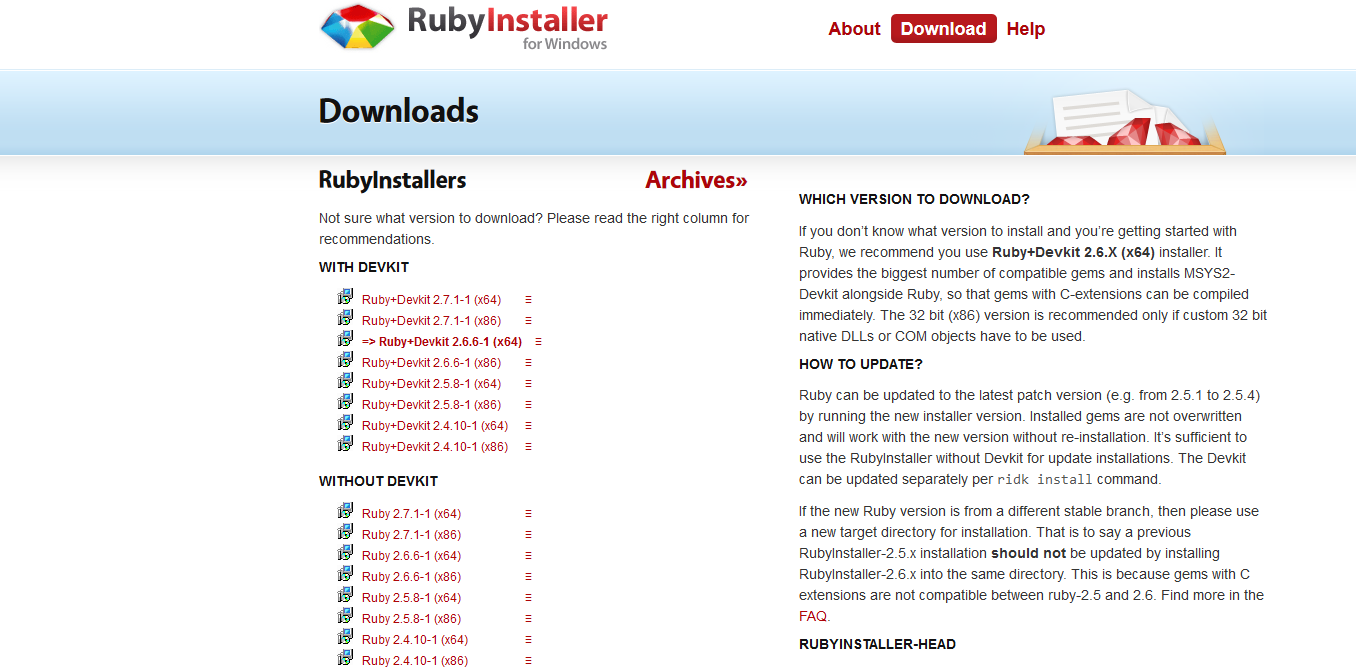Screen dimensions: 1356x668
Task: Click installer icon beside Ruby+Devkit 2.6.6-1 (x86)
Action: pyautogui.click(x=346, y=361)
